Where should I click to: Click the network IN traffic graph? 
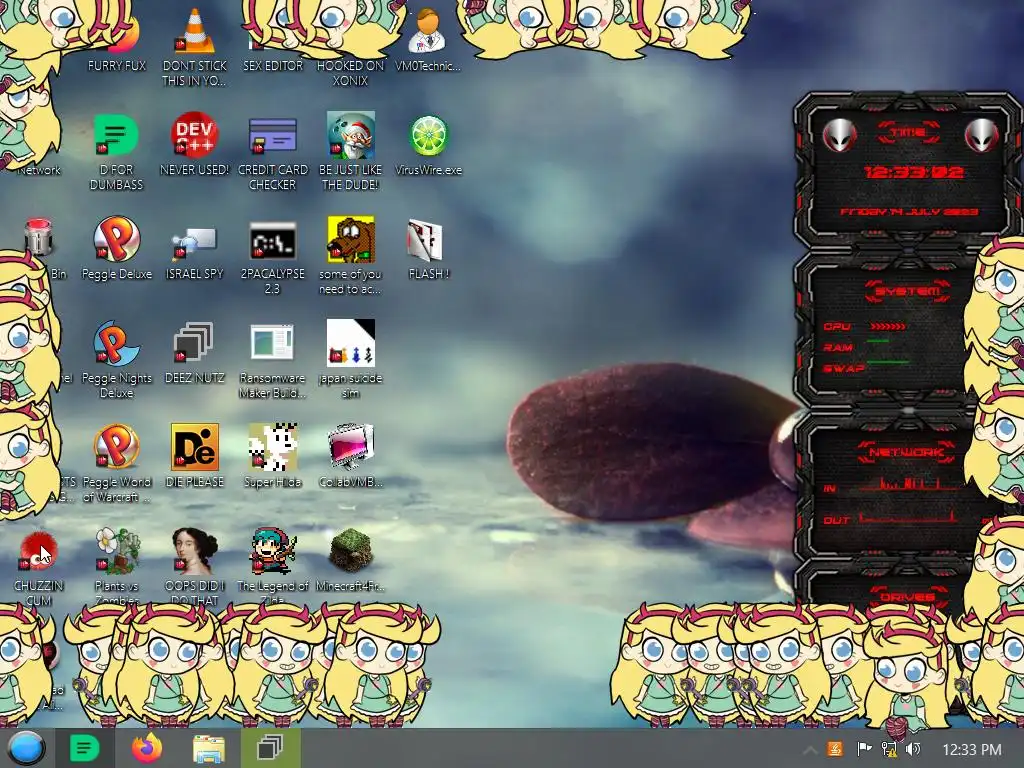910,483
